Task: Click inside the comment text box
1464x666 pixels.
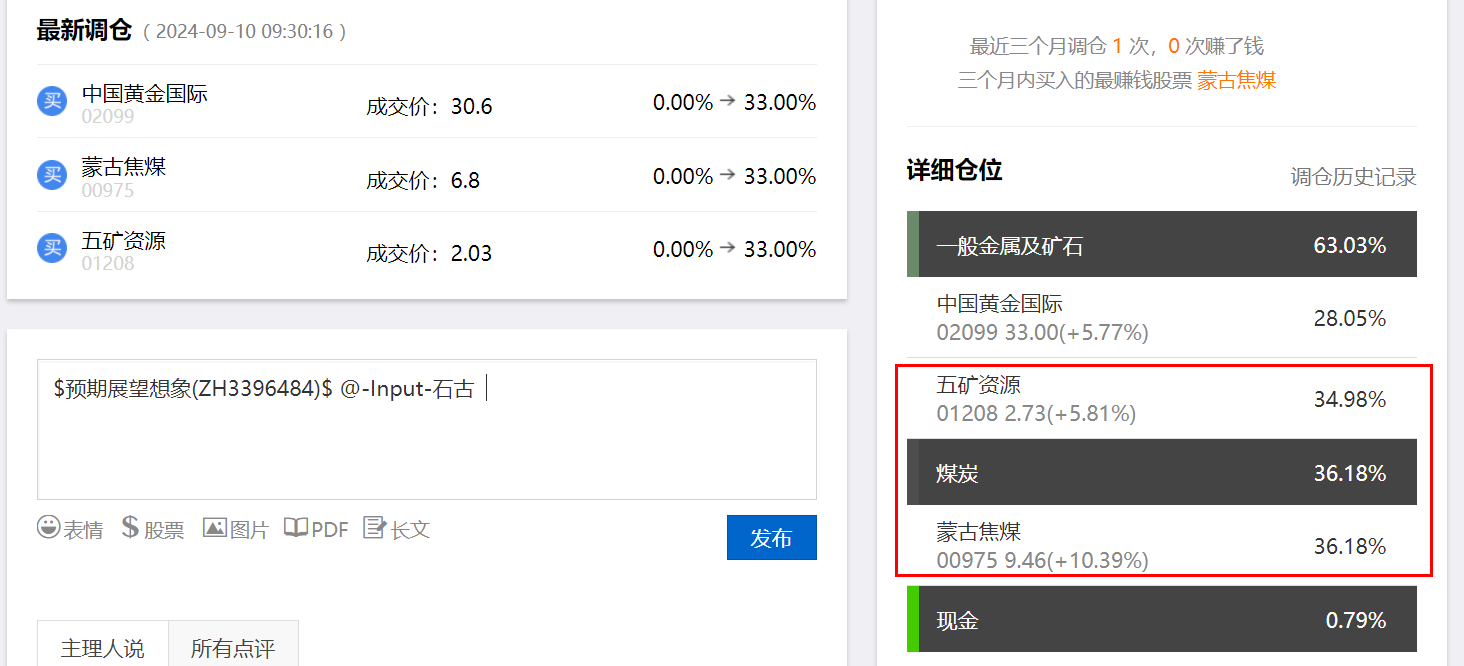Action: tap(426, 440)
